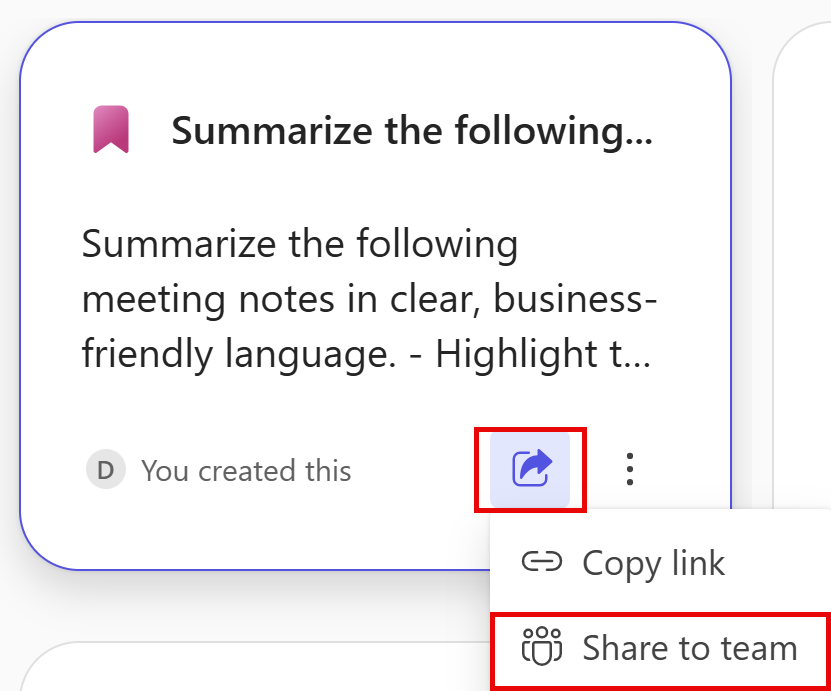Open the three-dot more options menu
This screenshot has width=831, height=691.
pos(629,469)
